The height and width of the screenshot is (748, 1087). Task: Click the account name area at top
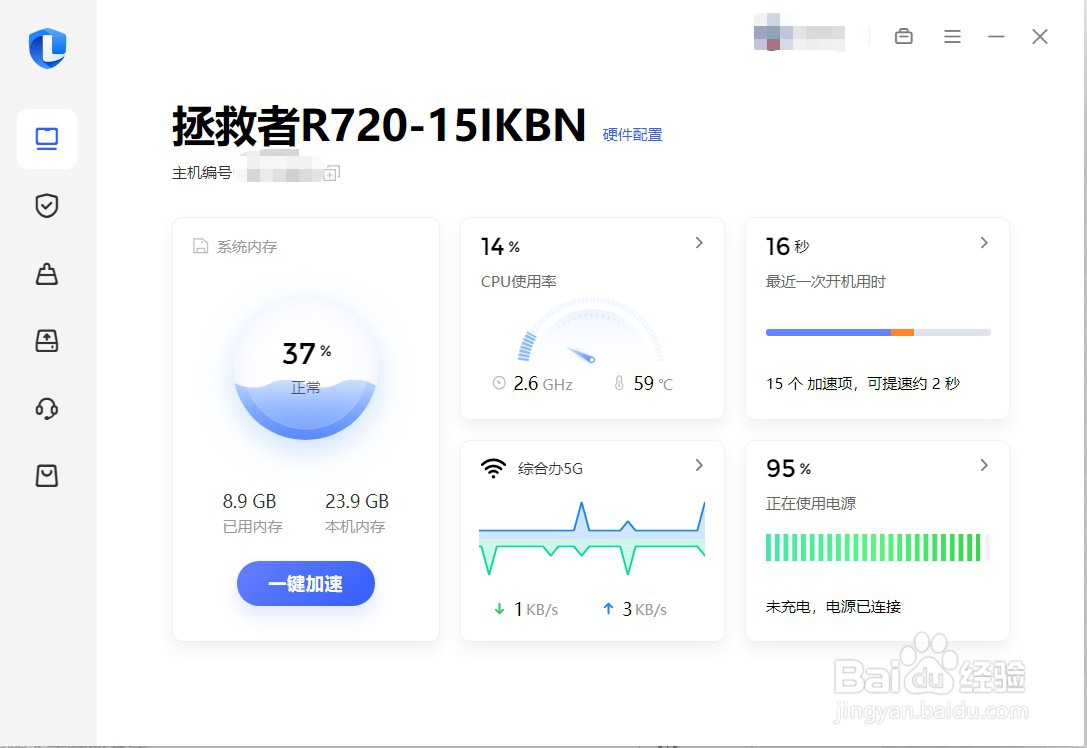pos(800,36)
